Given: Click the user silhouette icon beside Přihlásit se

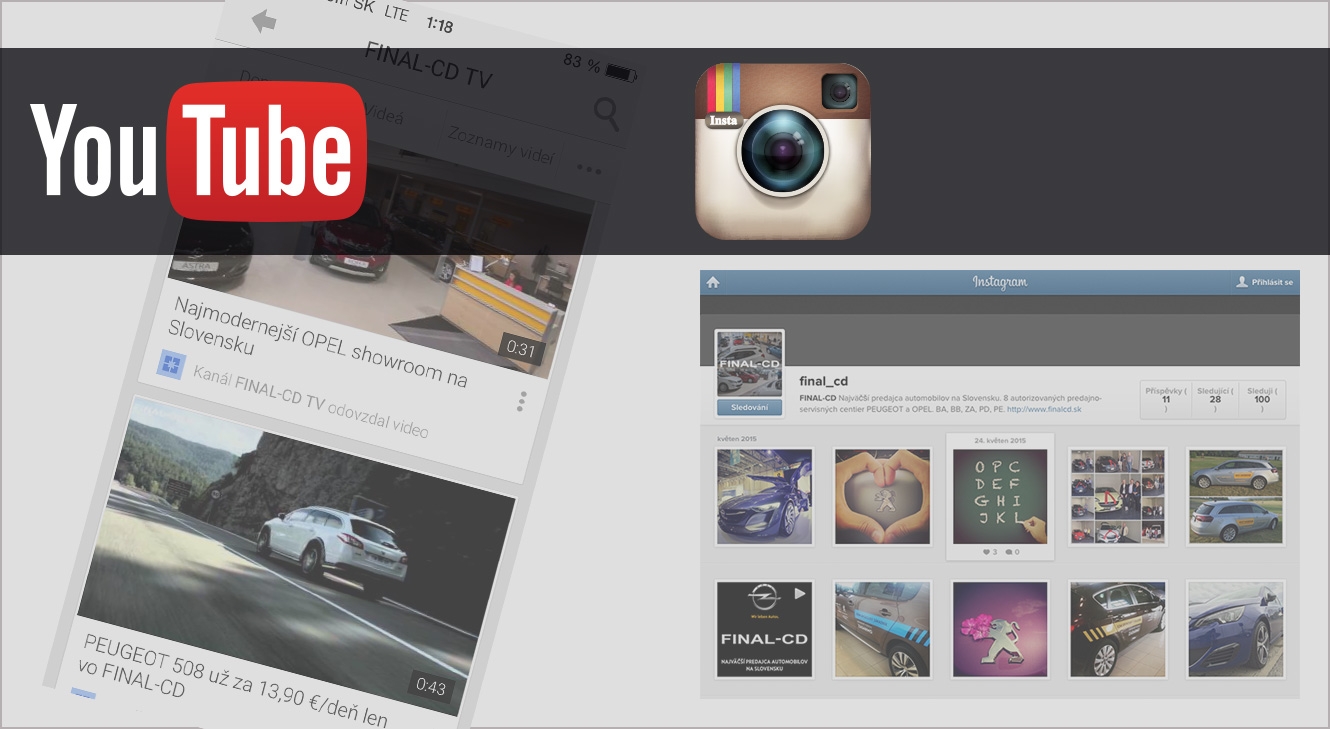Looking at the screenshot, I should [1242, 282].
